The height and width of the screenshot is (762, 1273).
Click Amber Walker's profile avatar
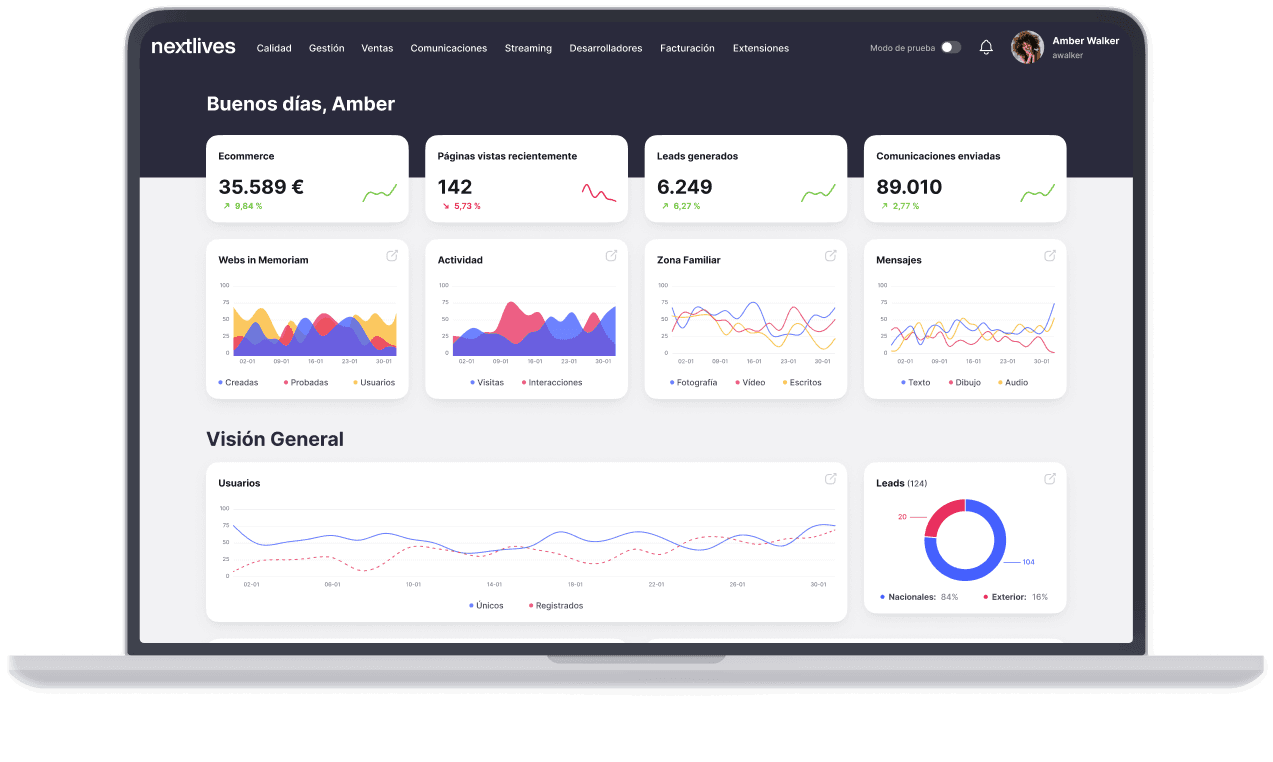[x=1027, y=47]
